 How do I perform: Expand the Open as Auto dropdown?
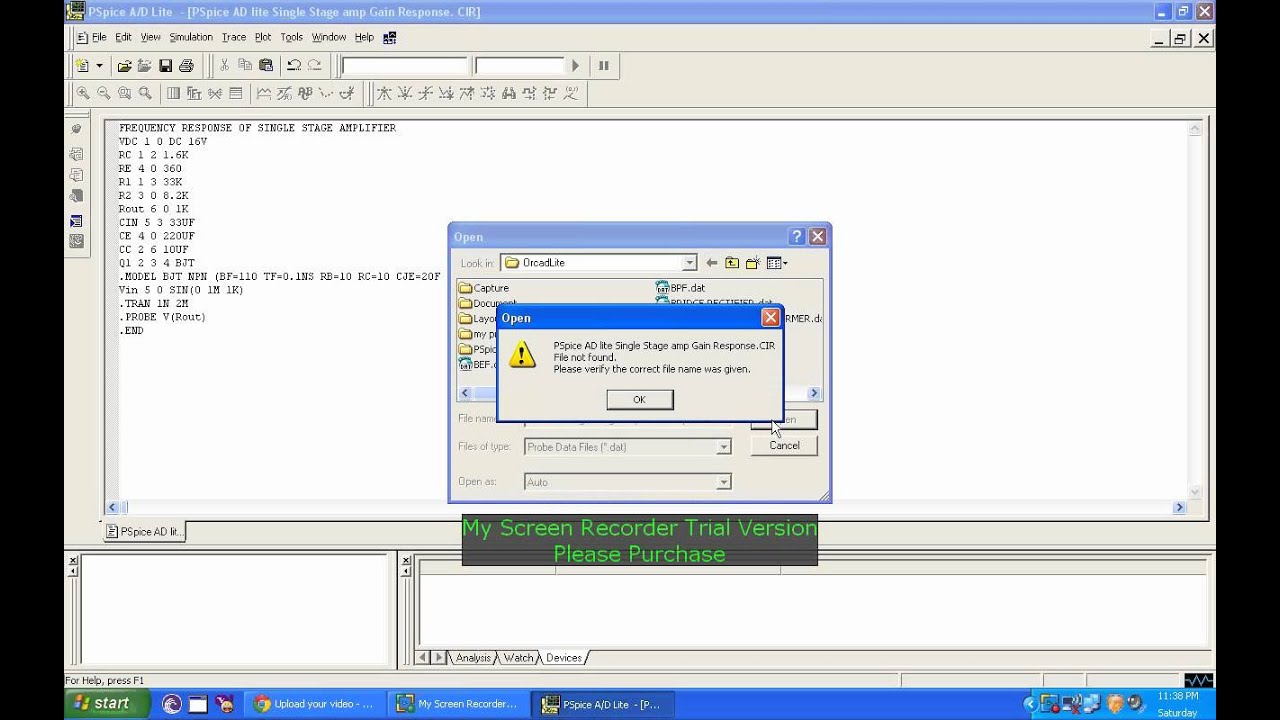[723, 482]
